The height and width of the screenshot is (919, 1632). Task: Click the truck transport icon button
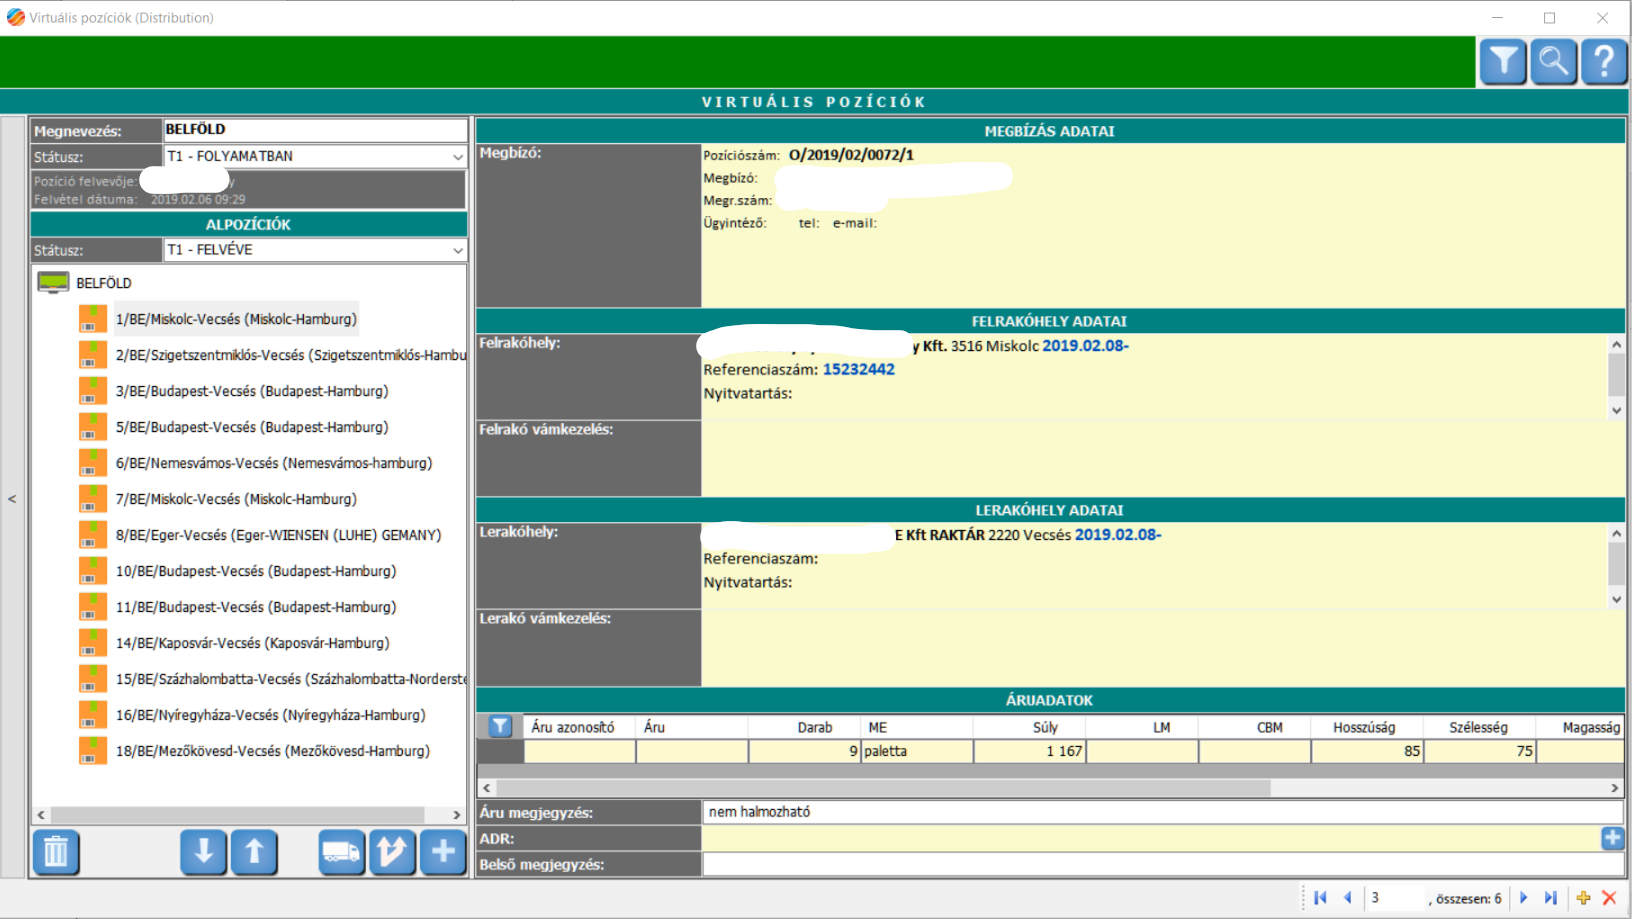(x=342, y=852)
